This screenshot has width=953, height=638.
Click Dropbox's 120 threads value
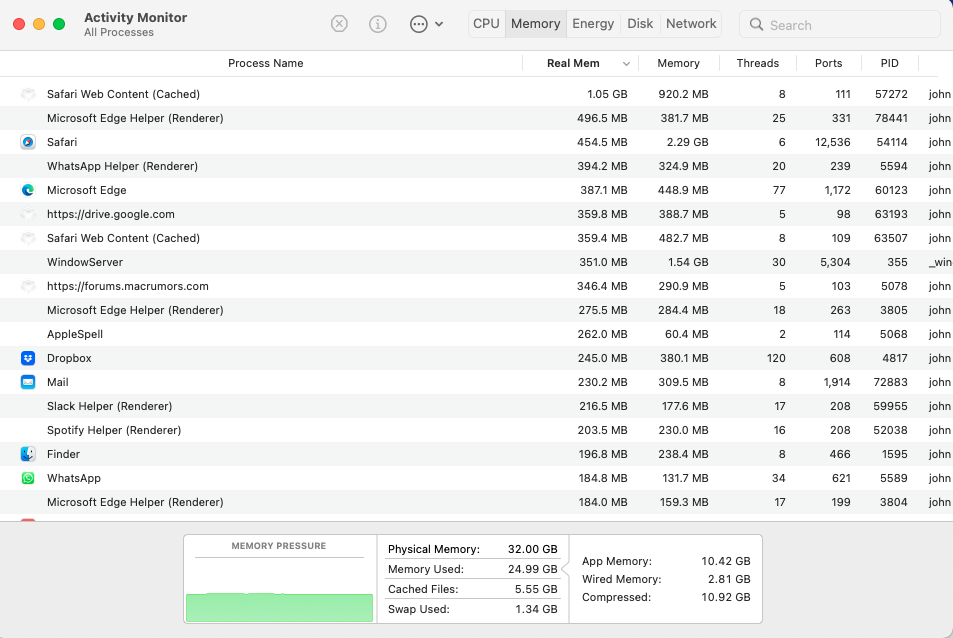point(776,358)
